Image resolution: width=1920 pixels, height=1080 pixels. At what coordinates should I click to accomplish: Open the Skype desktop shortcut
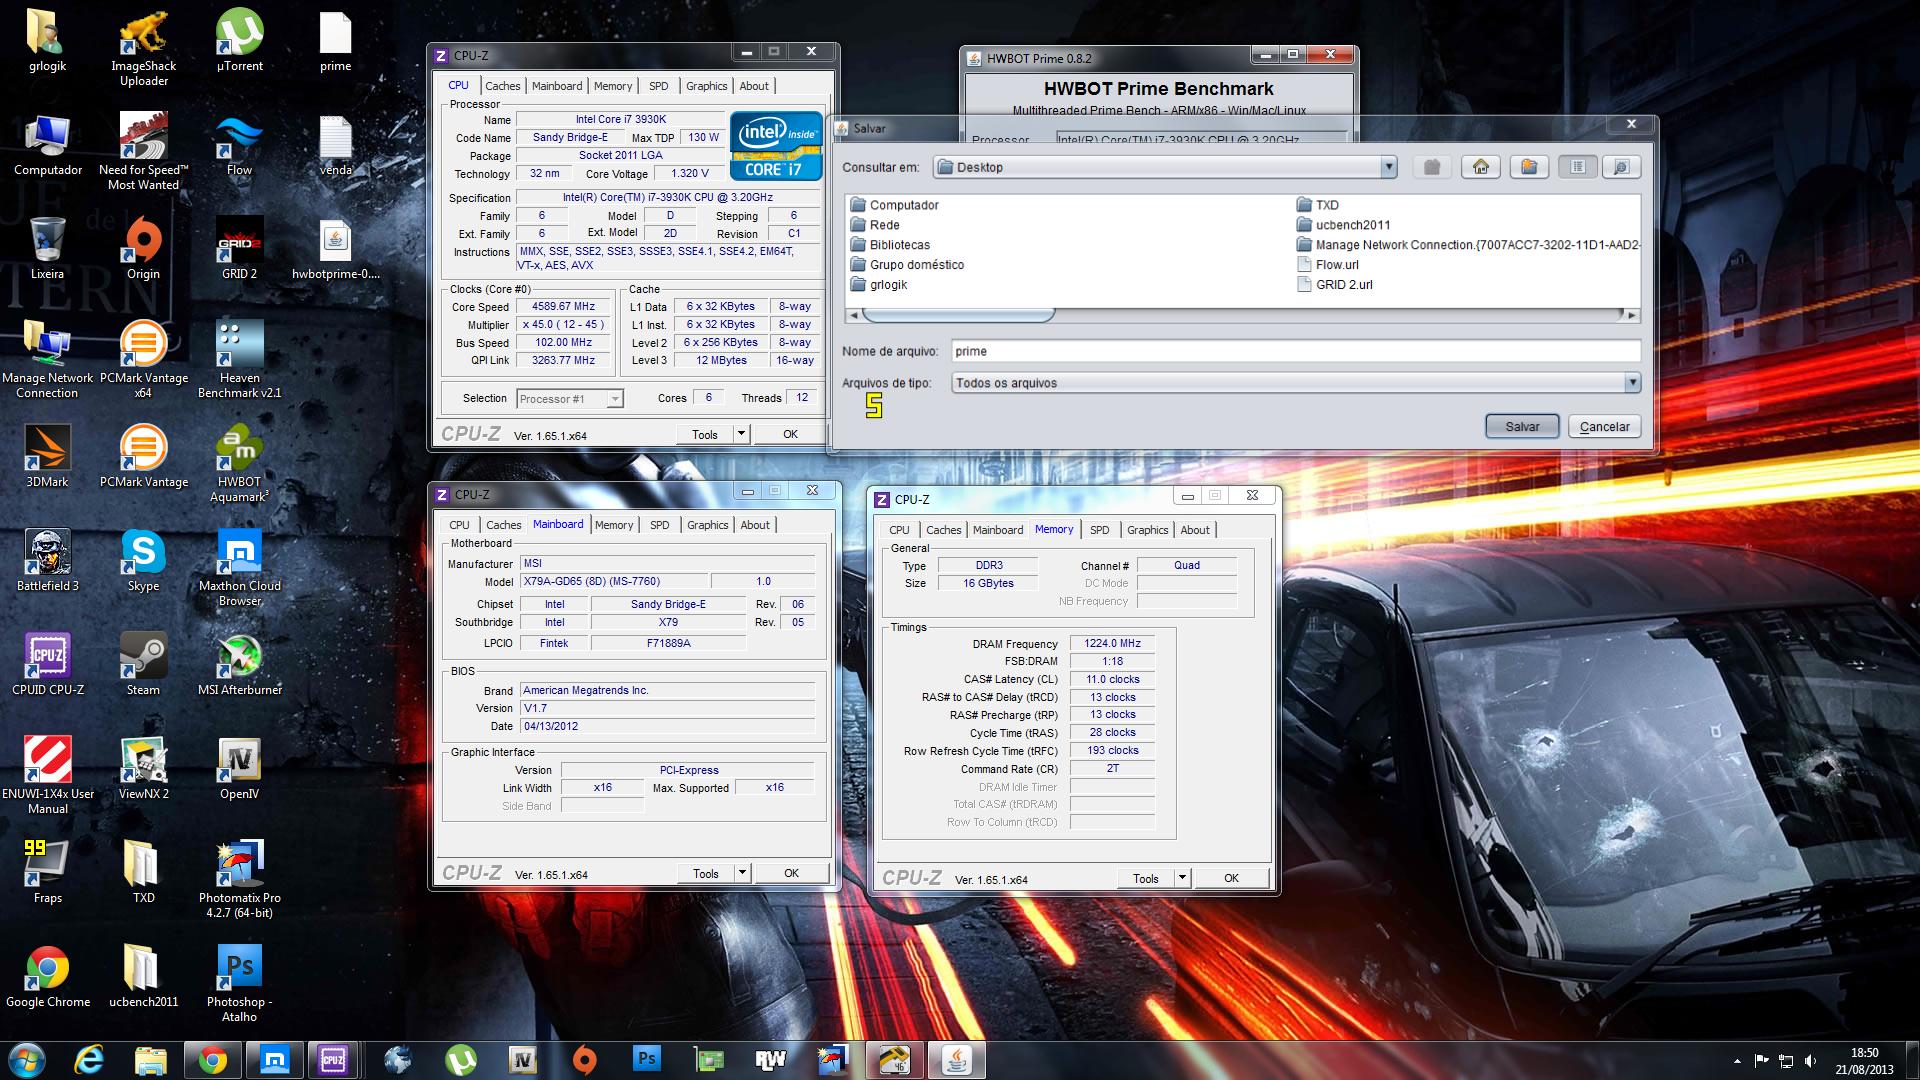(143, 561)
